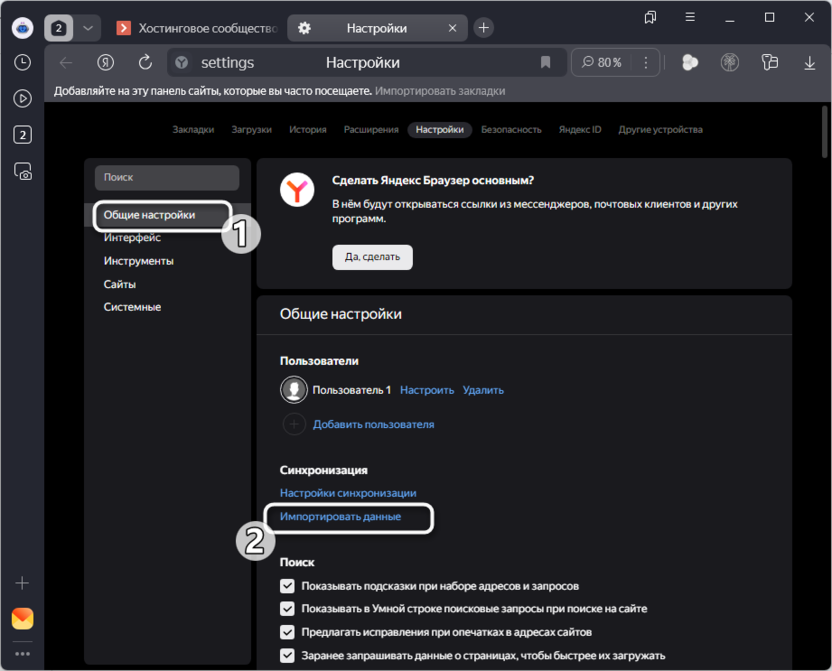Open extension with white circles icon
Viewport: 832px width, 671px height.
690,63
